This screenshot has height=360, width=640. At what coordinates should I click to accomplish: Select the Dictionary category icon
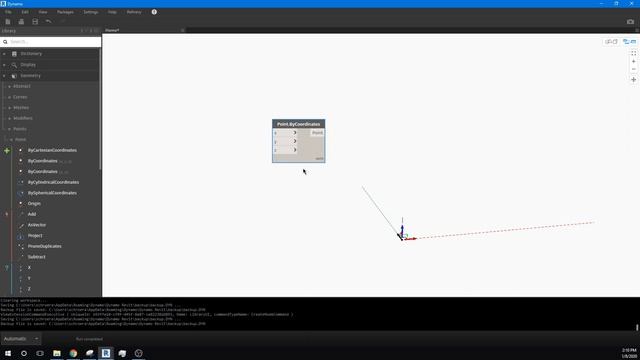pos(14,53)
